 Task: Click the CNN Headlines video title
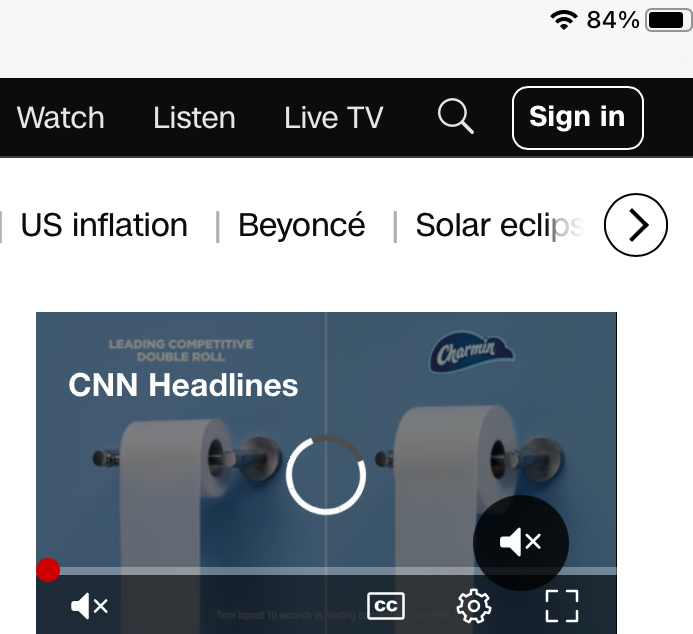(183, 385)
